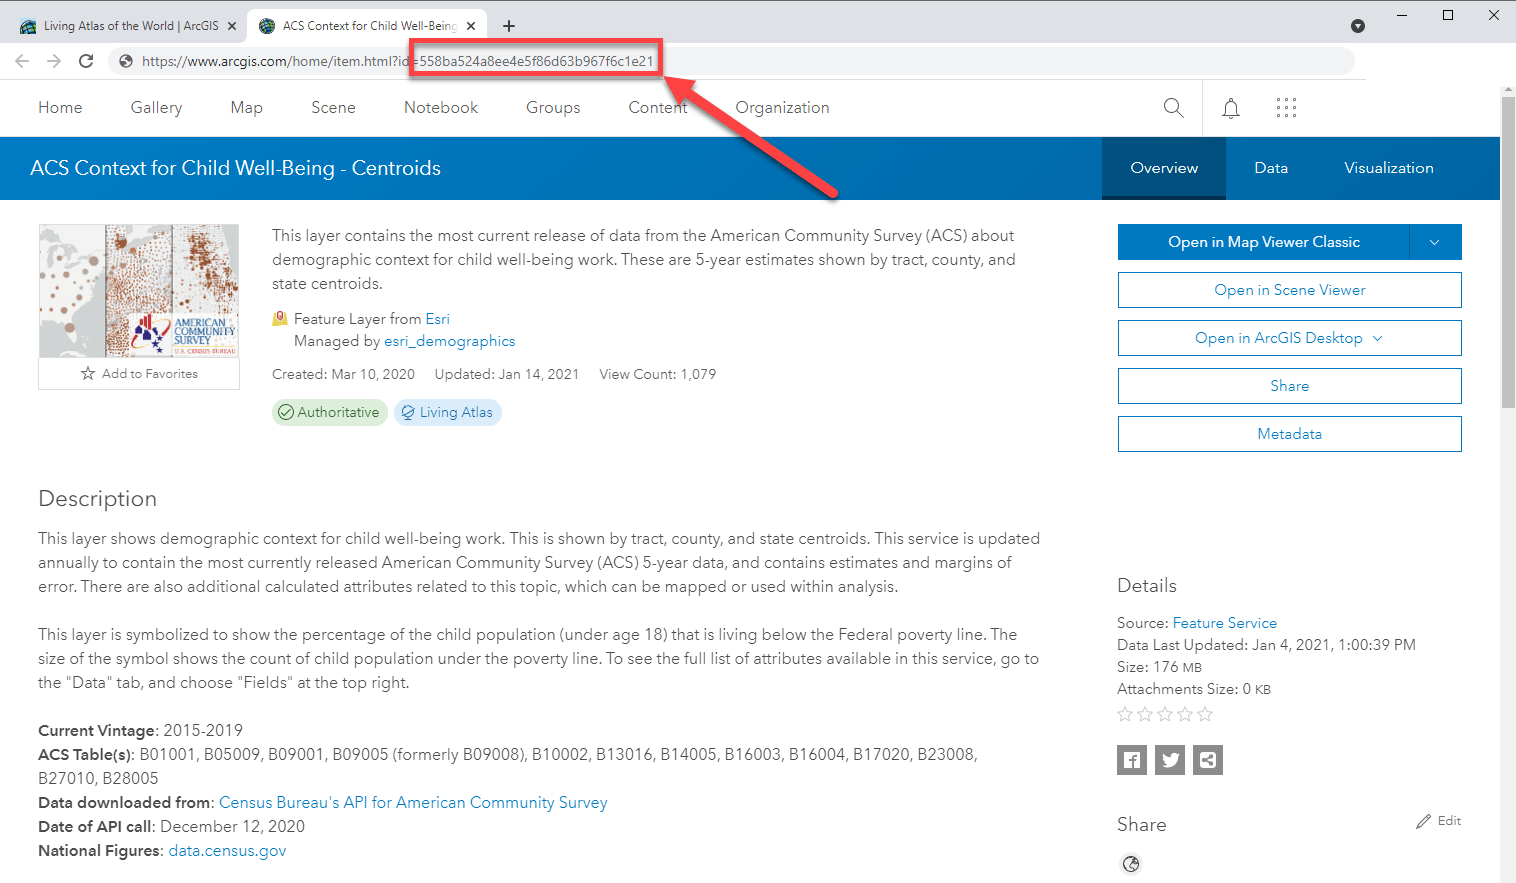This screenshot has width=1516, height=883.
Task: Click the Current Vintage: 2015-2019 text
Action: click(x=140, y=731)
